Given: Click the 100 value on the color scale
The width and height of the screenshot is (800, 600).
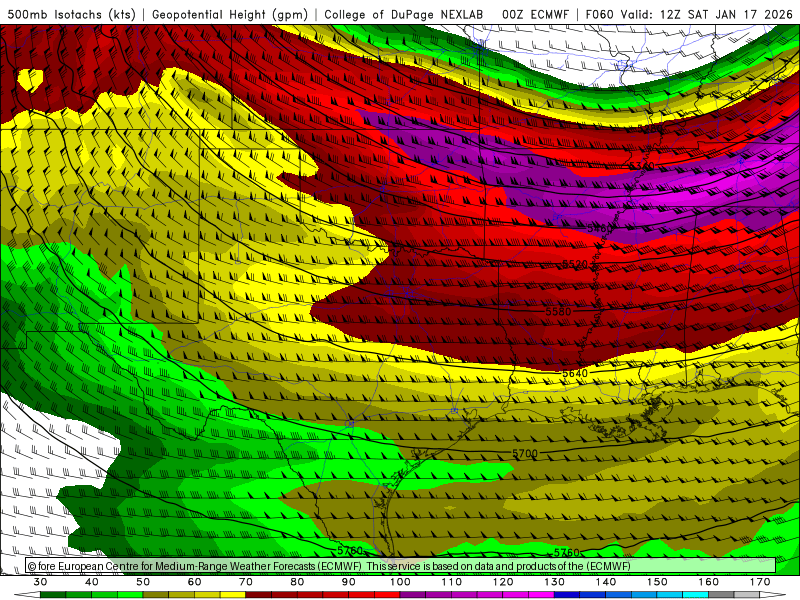Looking at the screenshot, I should 400,582.
